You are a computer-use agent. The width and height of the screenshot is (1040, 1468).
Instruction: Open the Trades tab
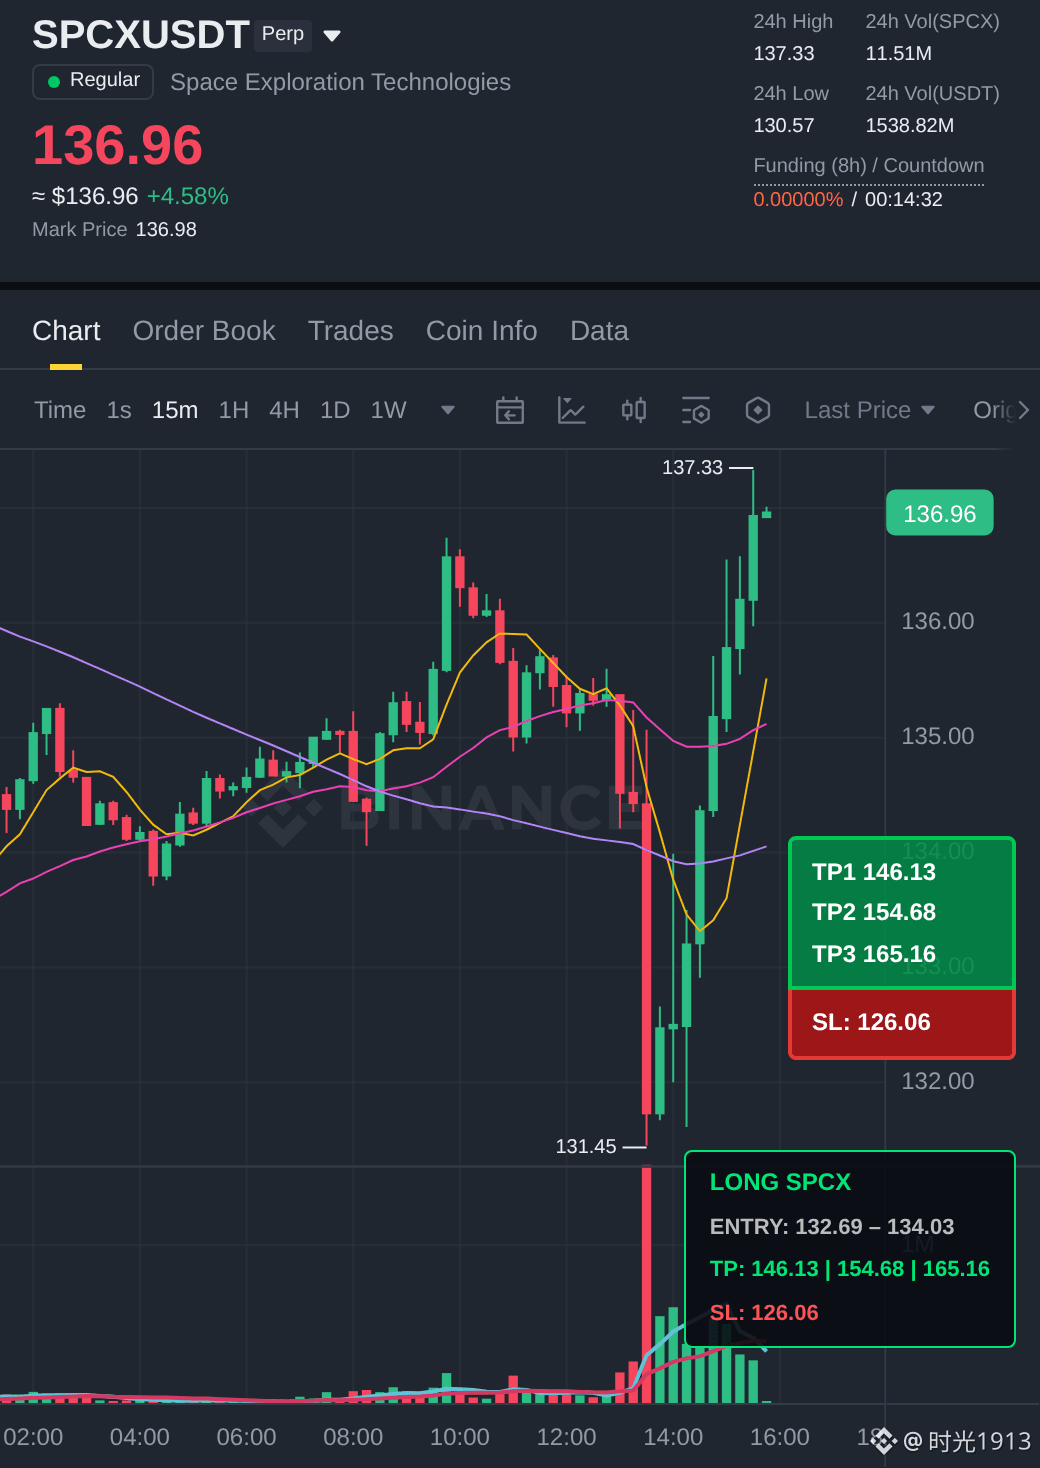point(350,331)
